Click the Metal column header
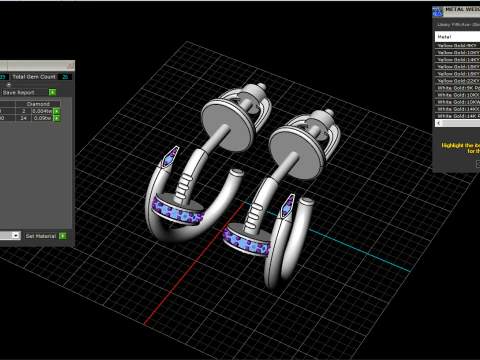 pos(457,37)
